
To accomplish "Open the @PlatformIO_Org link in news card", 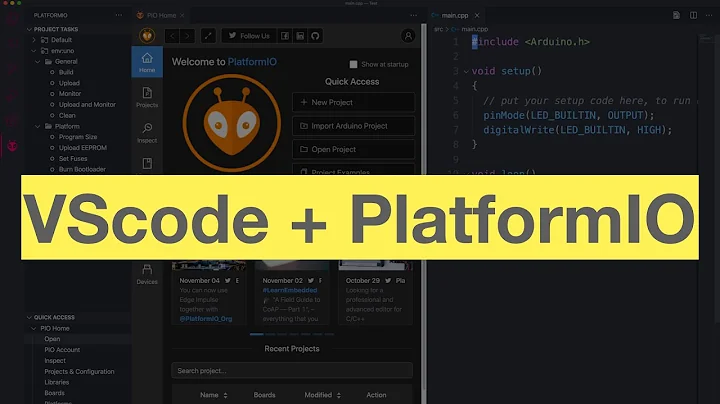I will coord(206,319).
